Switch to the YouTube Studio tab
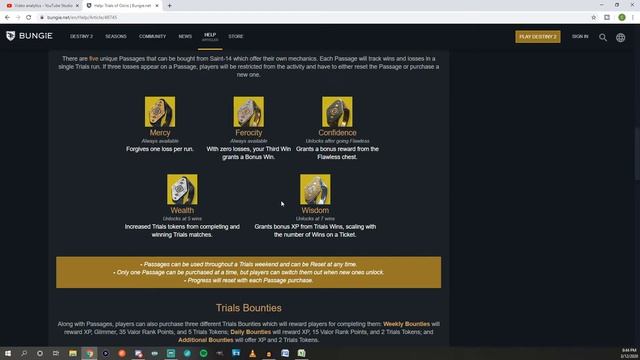The image size is (640, 360). tap(42, 6)
